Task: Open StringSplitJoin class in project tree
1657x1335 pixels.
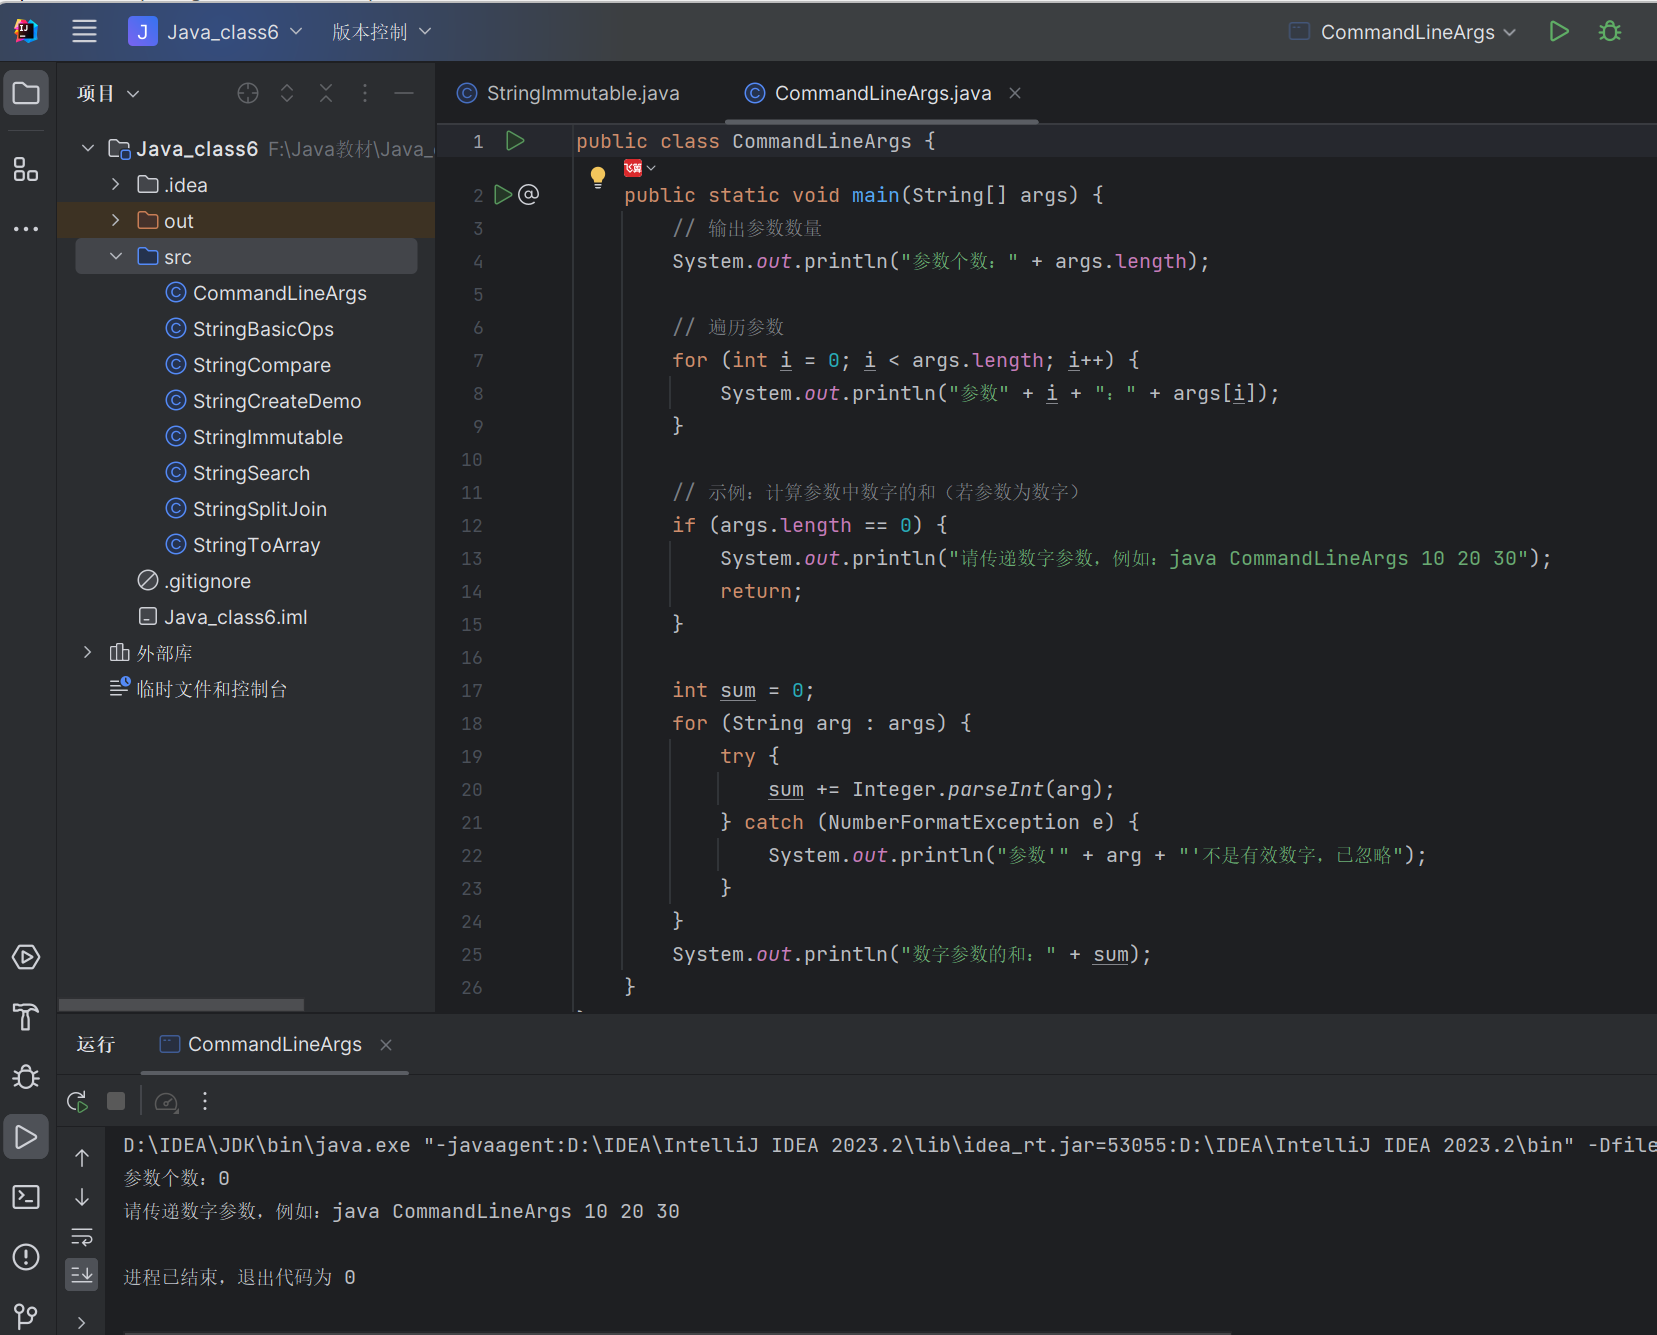Action: click(259, 509)
